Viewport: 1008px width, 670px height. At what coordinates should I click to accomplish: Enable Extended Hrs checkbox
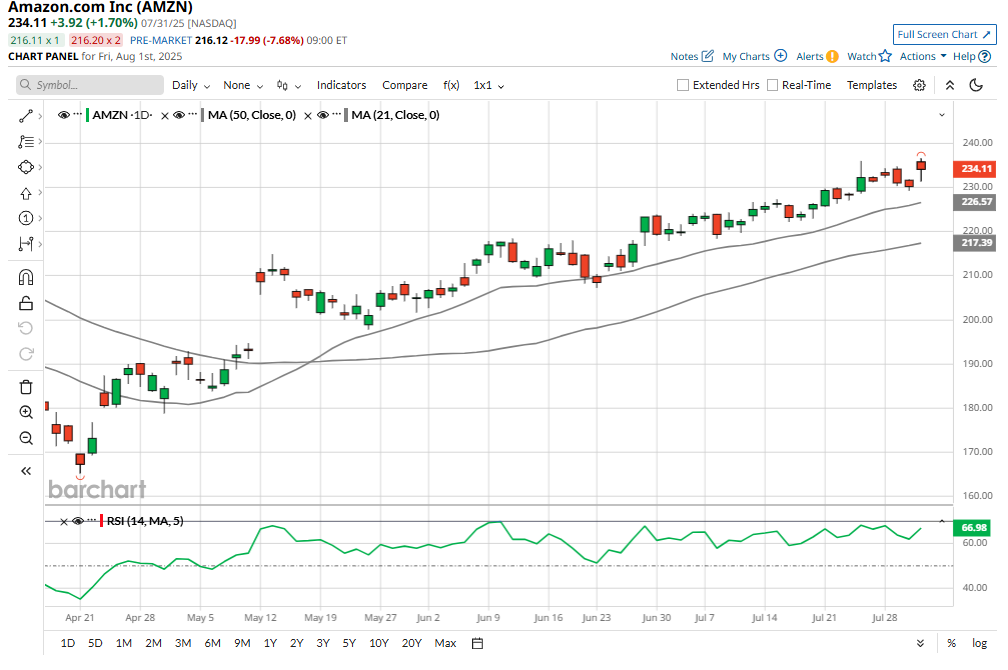pyautogui.click(x=683, y=85)
